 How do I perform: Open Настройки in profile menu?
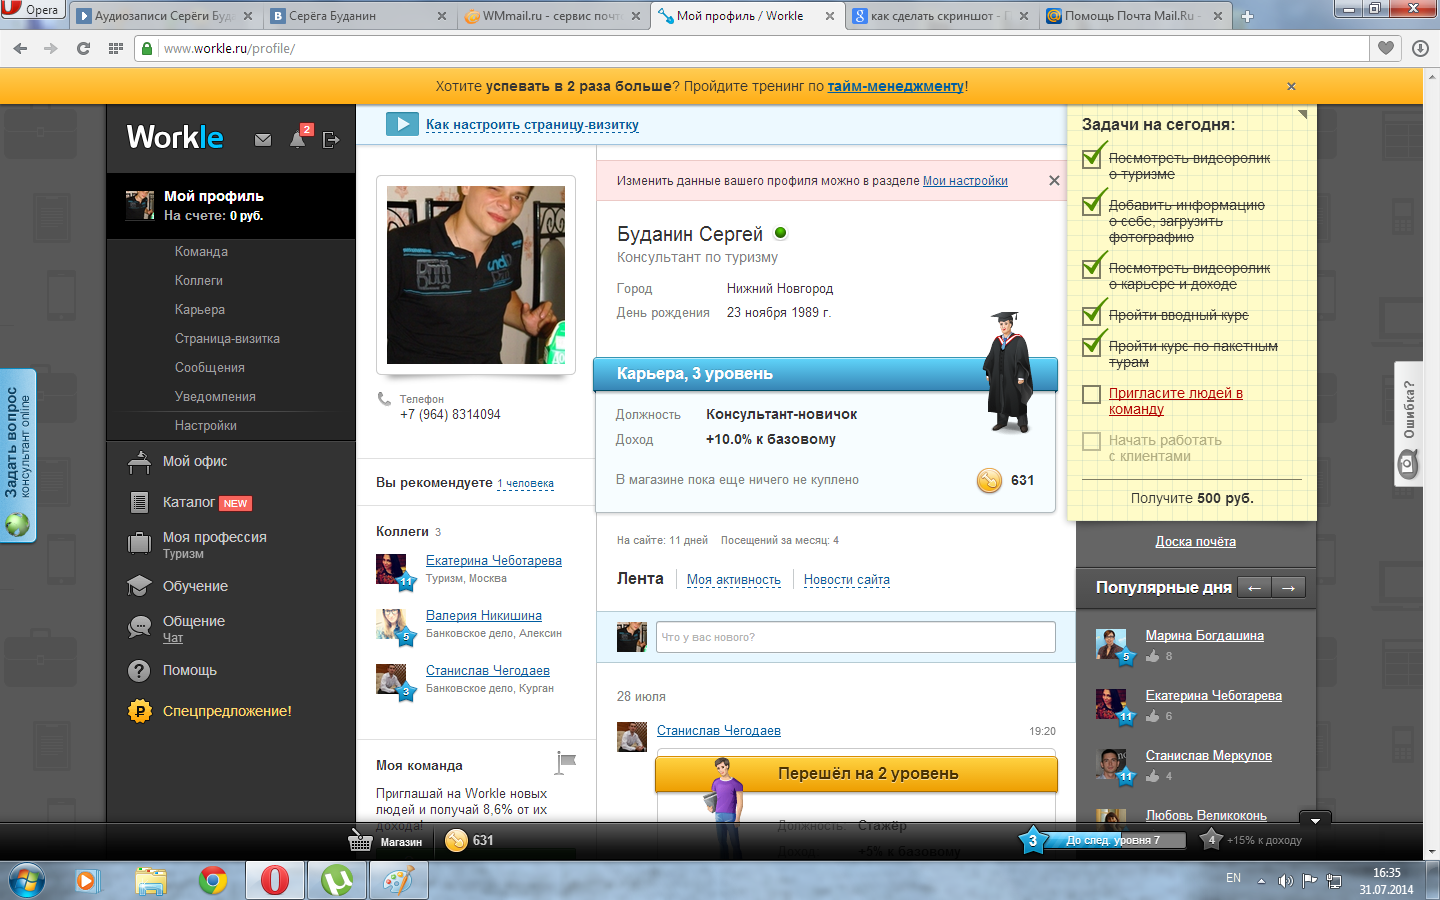[206, 426]
